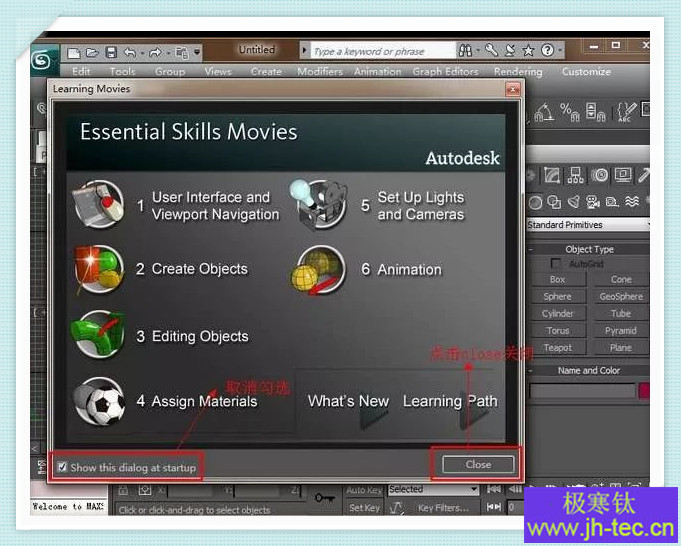This screenshot has height=546, width=681.
Task: Click the object color swatch
Action: [644, 391]
